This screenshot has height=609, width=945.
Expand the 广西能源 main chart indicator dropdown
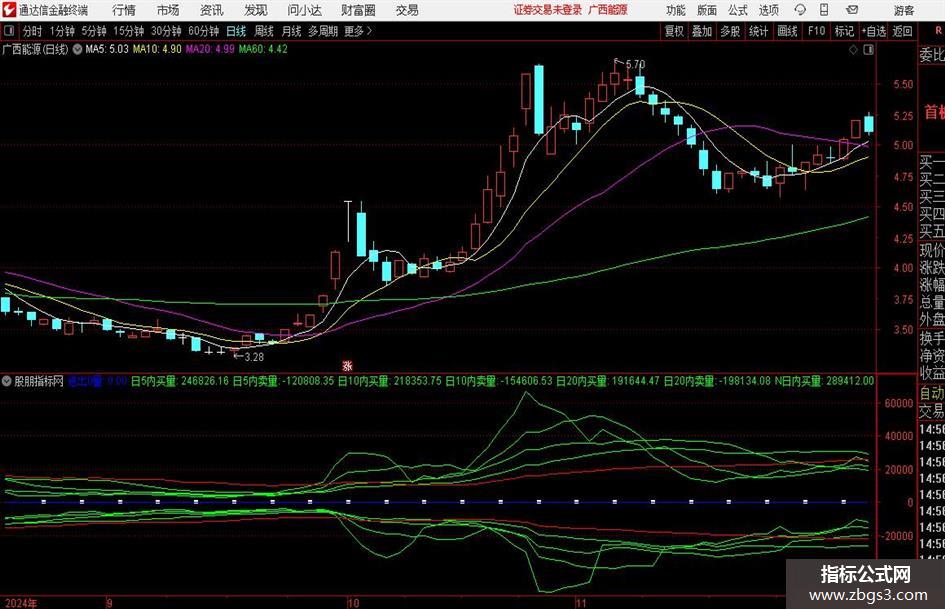click(x=78, y=49)
